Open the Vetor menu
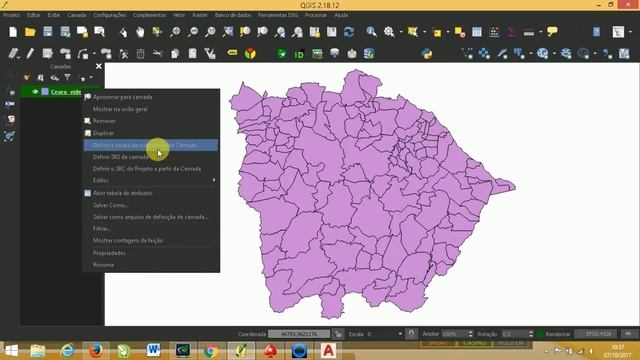The height and width of the screenshot is (360, 640). coord(179,15)
